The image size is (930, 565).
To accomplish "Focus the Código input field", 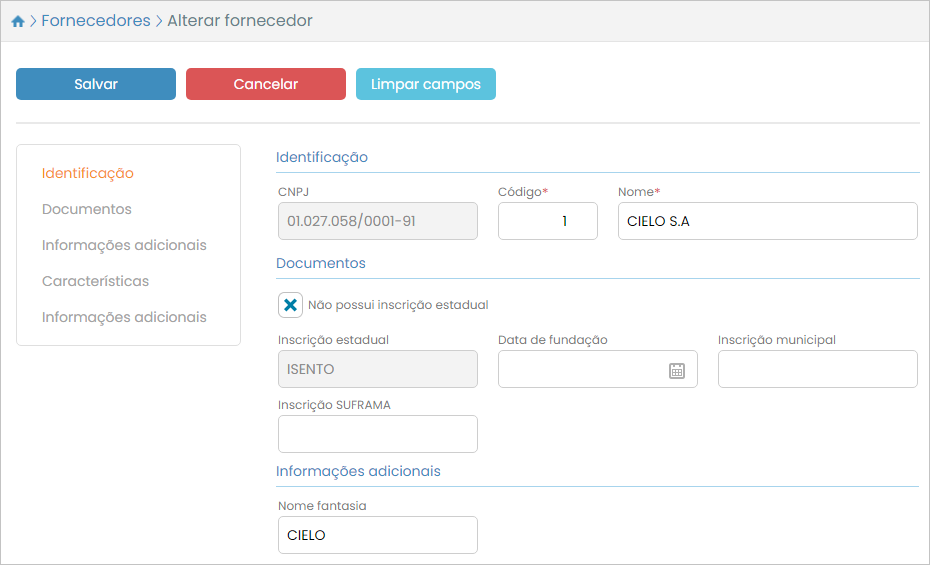I will [547, 221].
